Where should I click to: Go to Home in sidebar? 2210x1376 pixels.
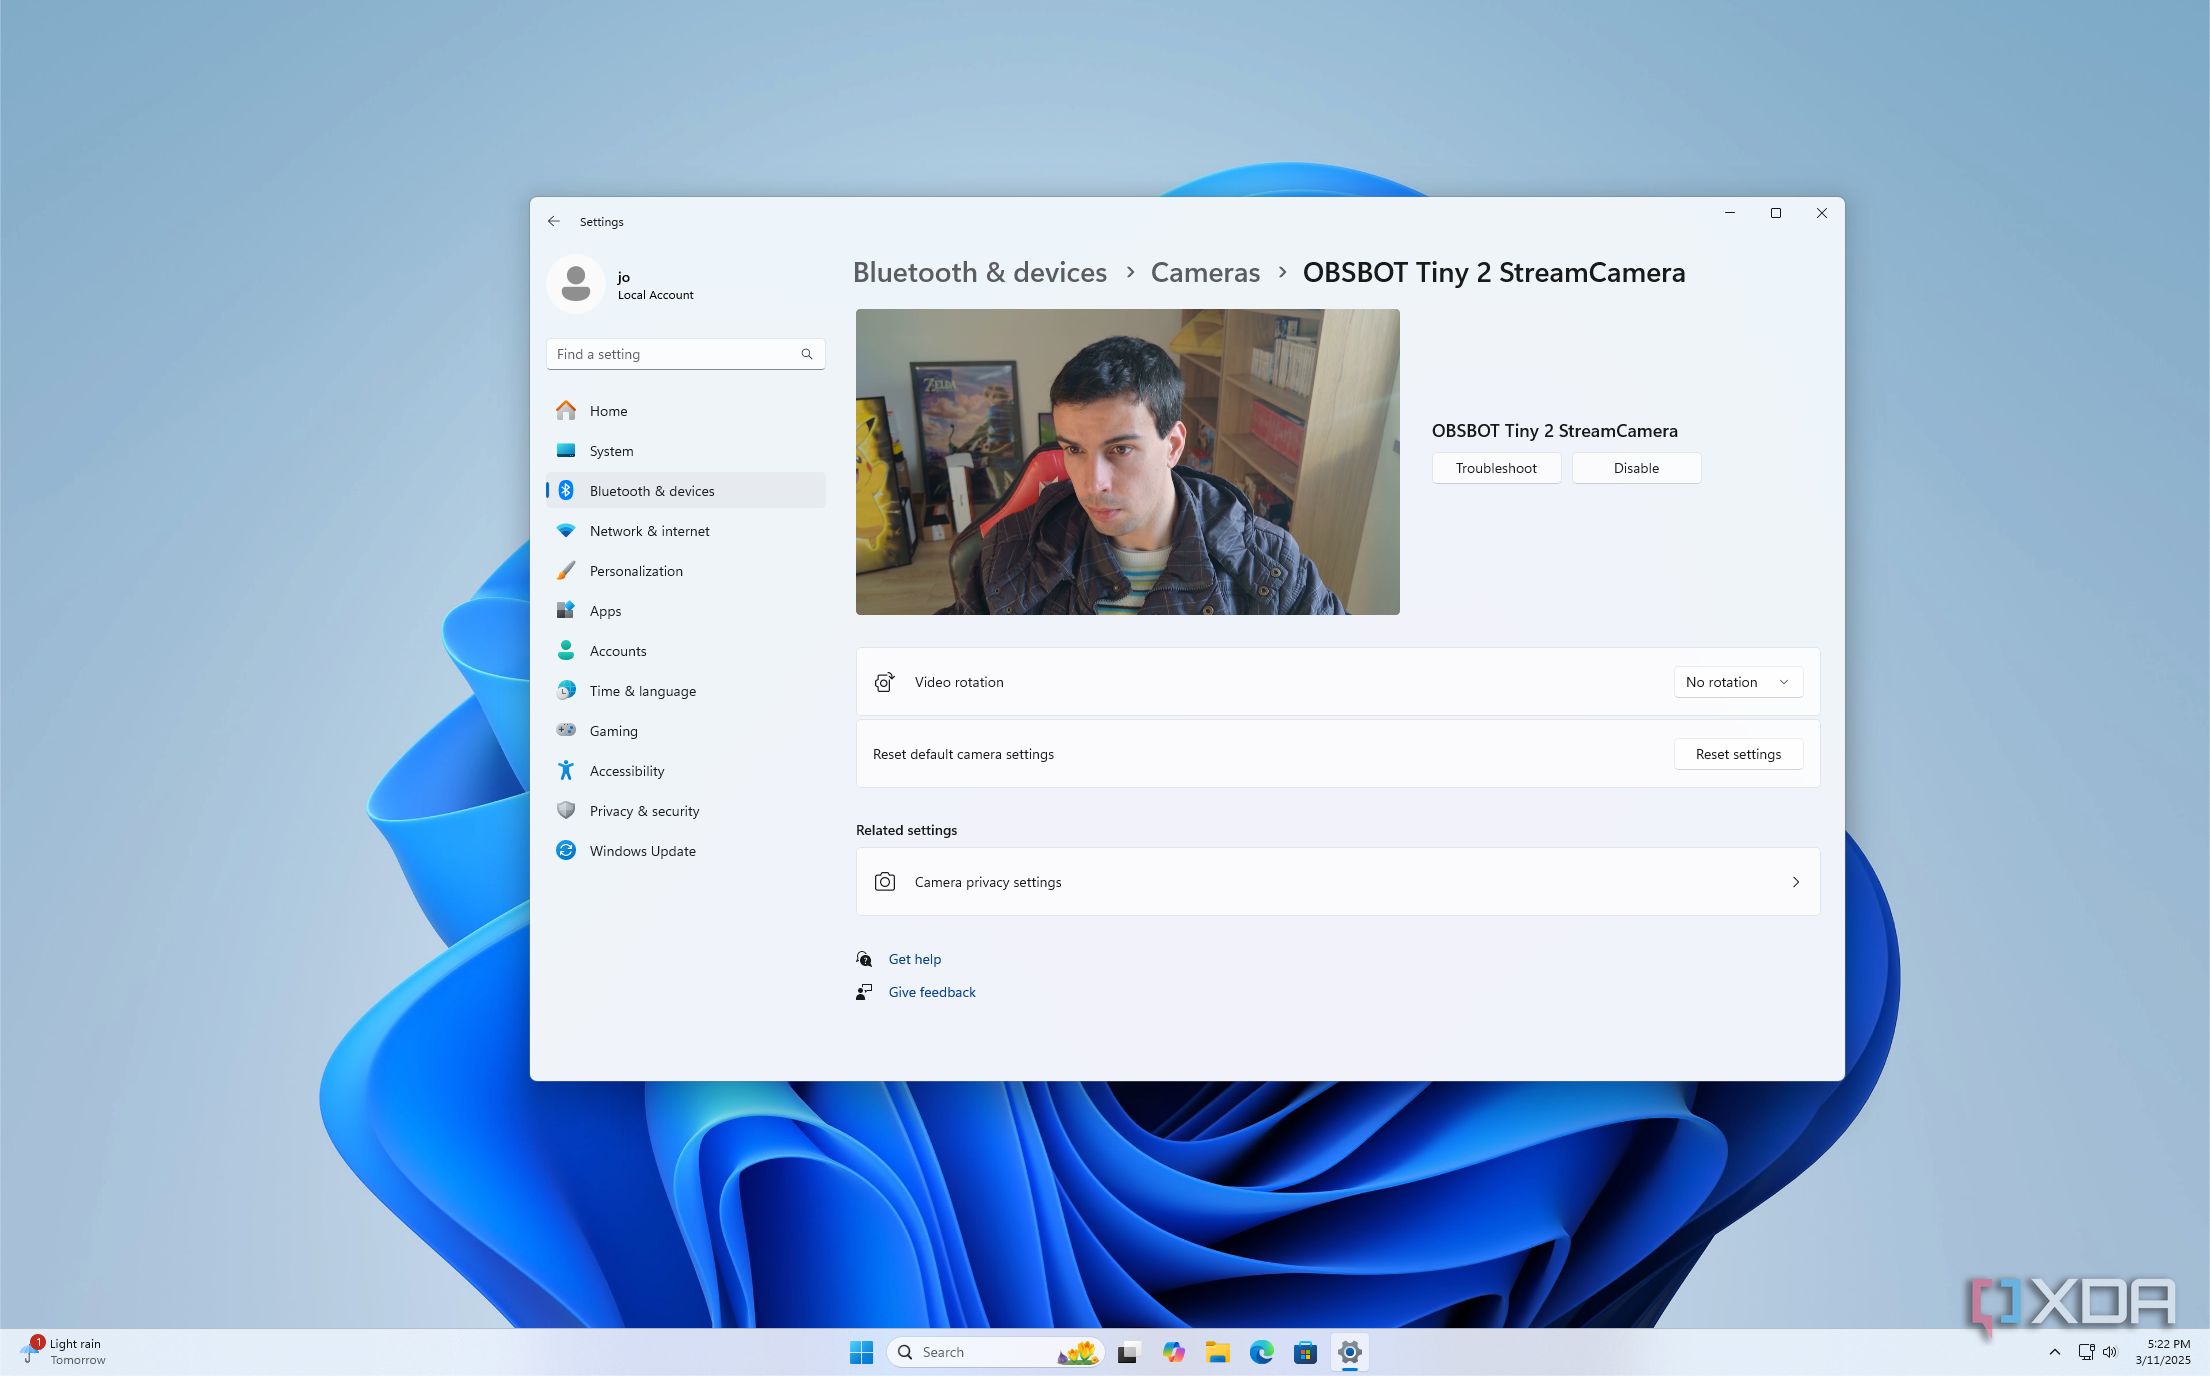pyautogui.click(x=686, y=411)
